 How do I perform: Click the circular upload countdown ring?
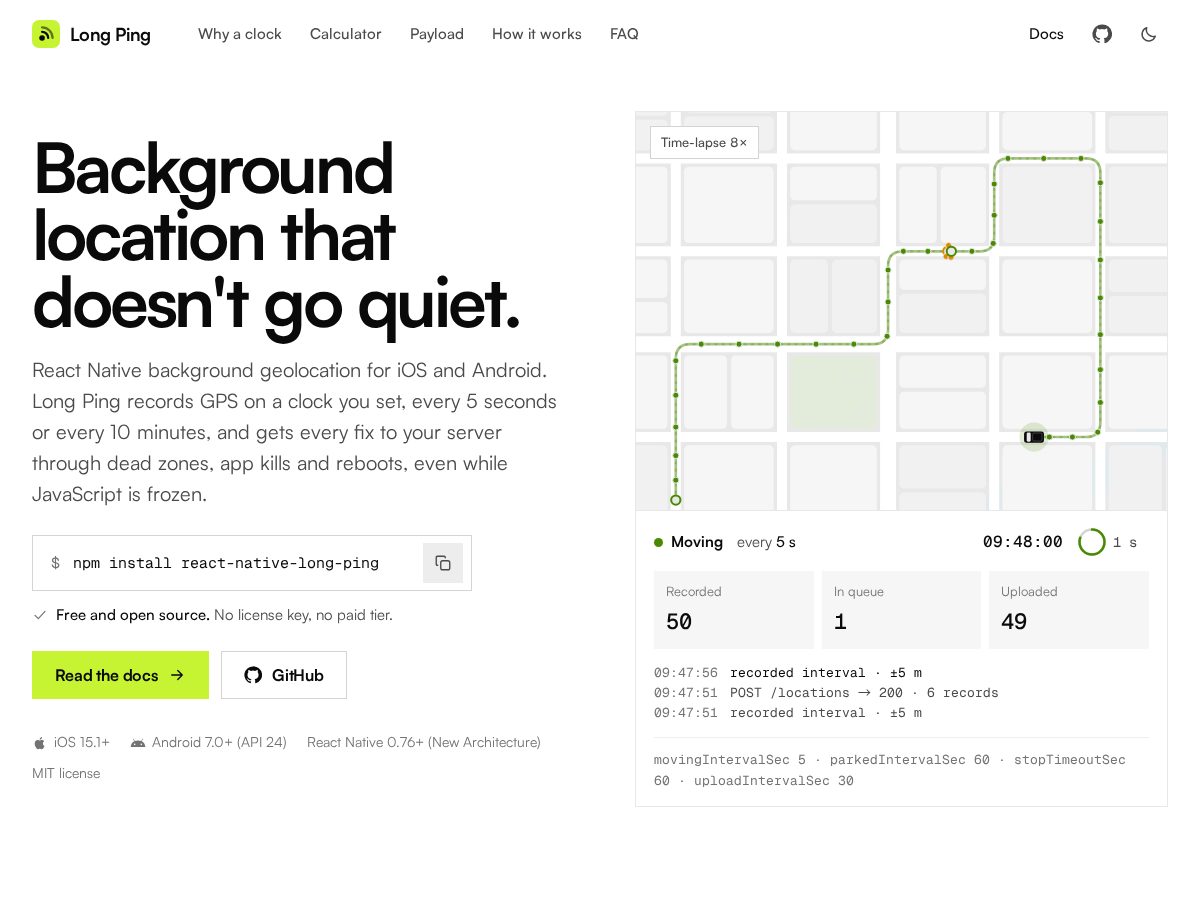pos(1092,542)
